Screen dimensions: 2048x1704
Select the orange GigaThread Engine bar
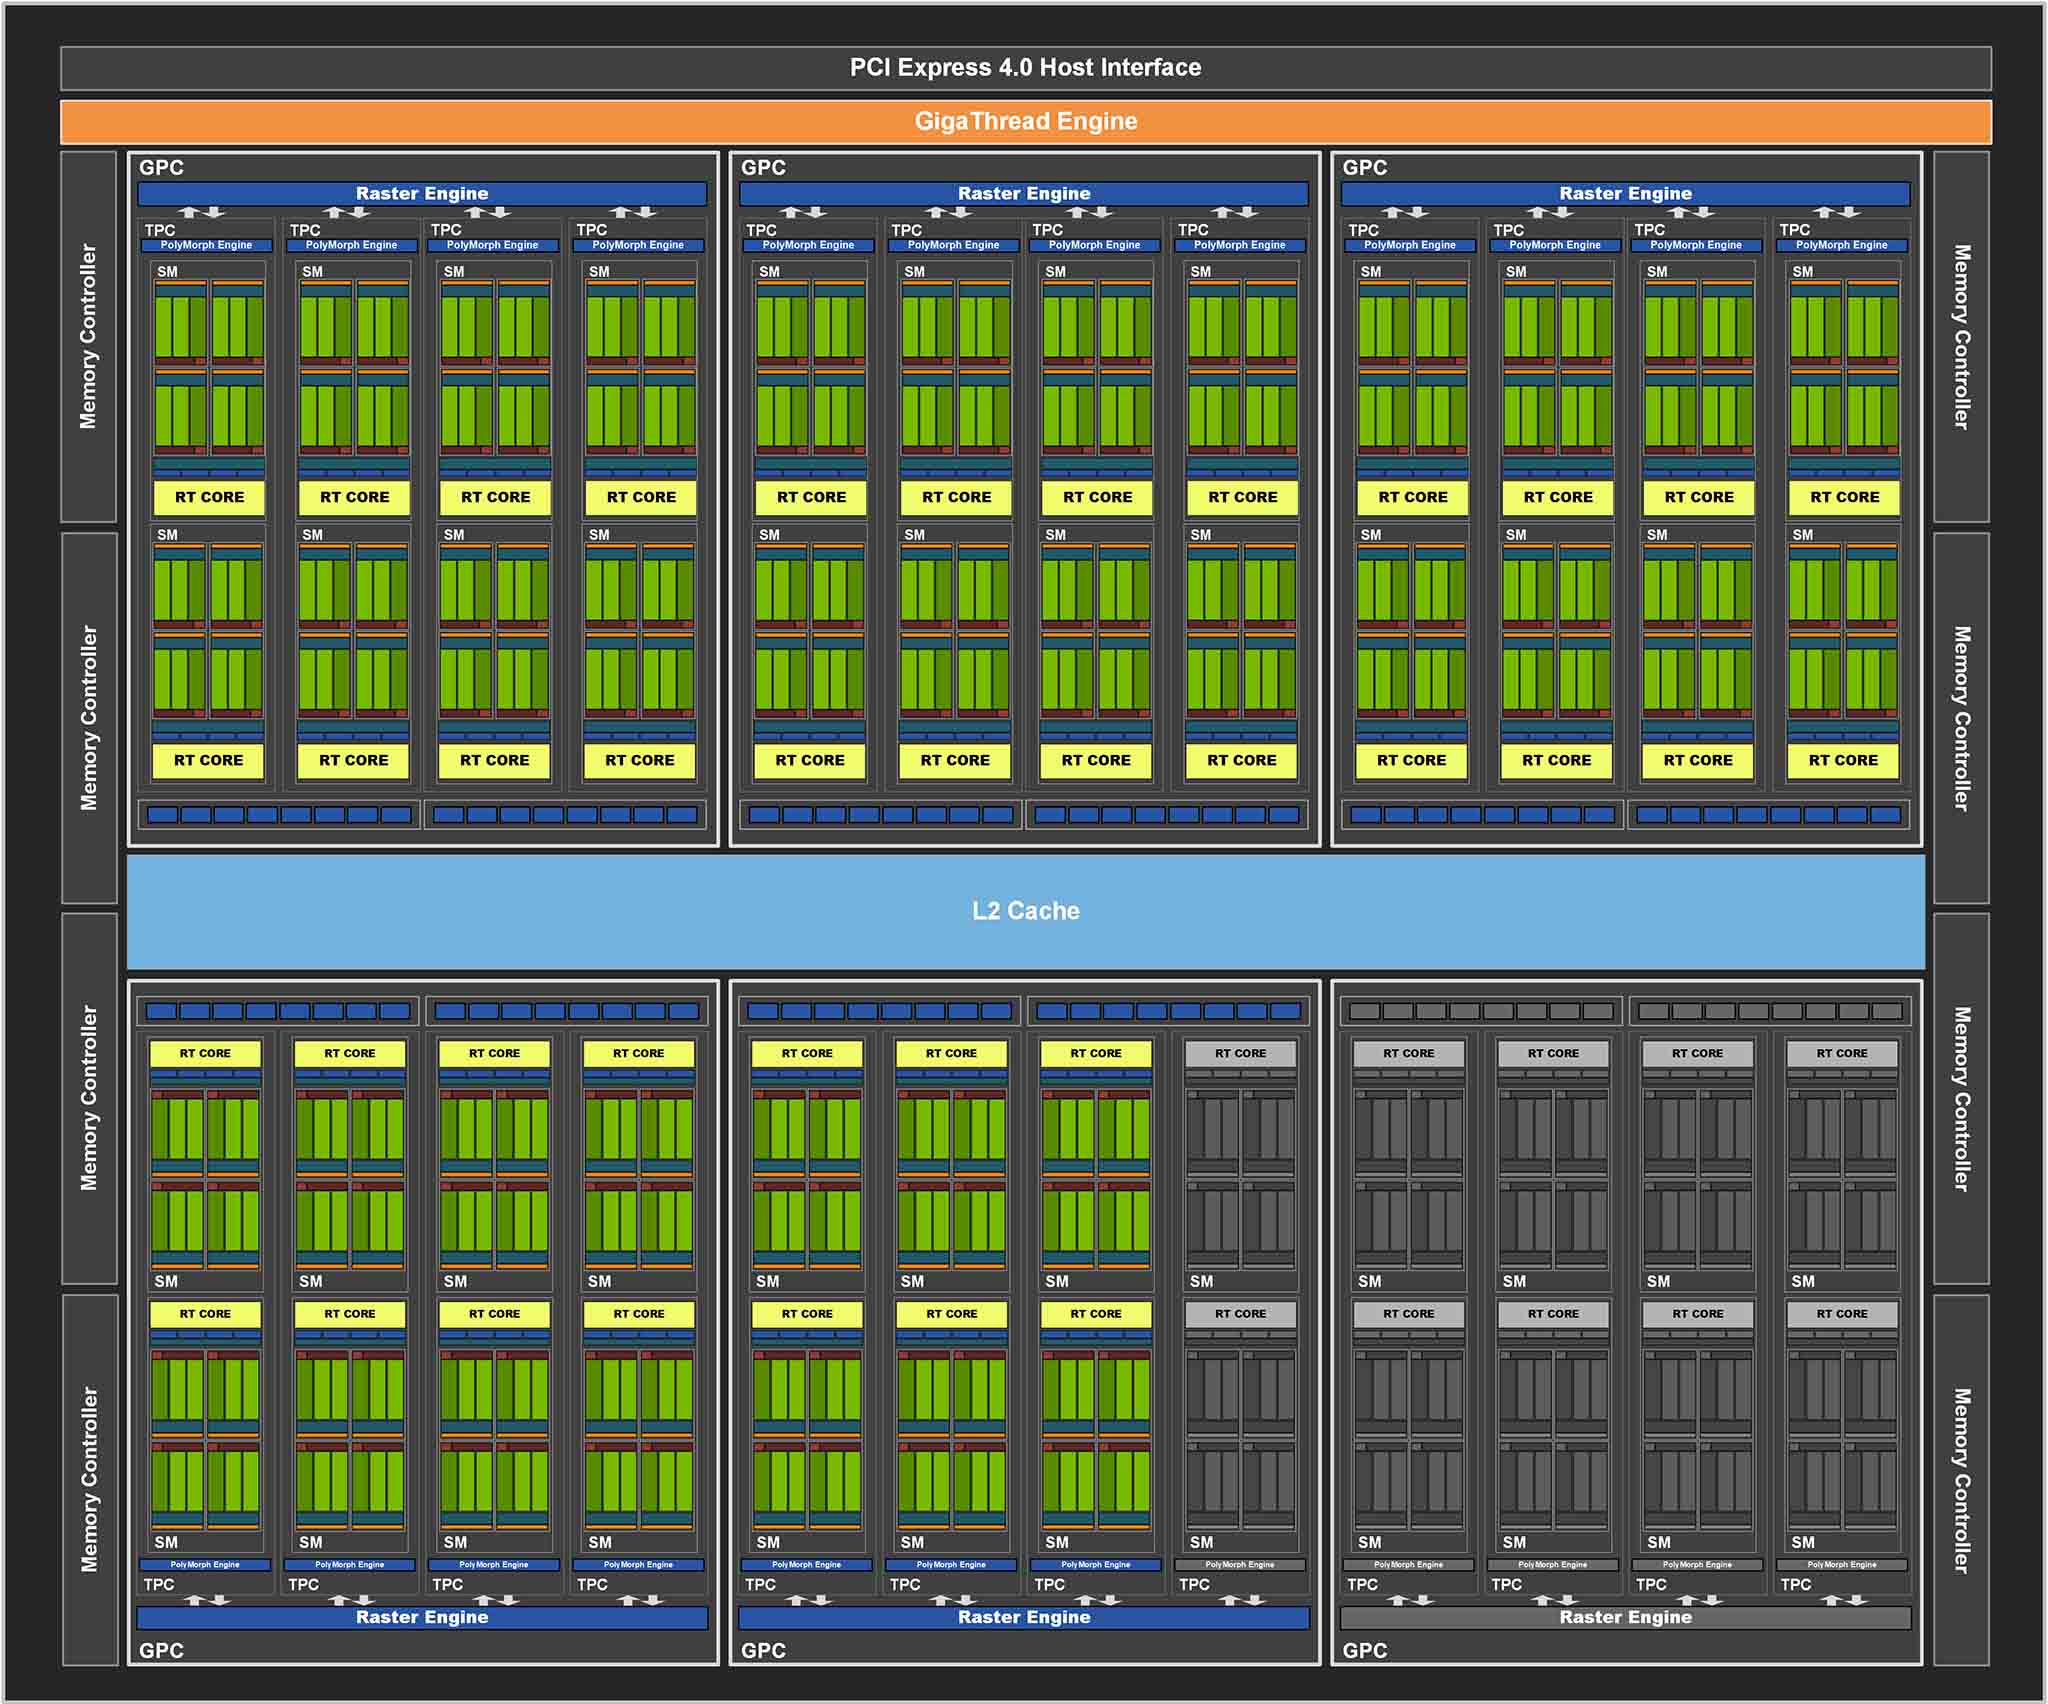(x=1025, y=122)
